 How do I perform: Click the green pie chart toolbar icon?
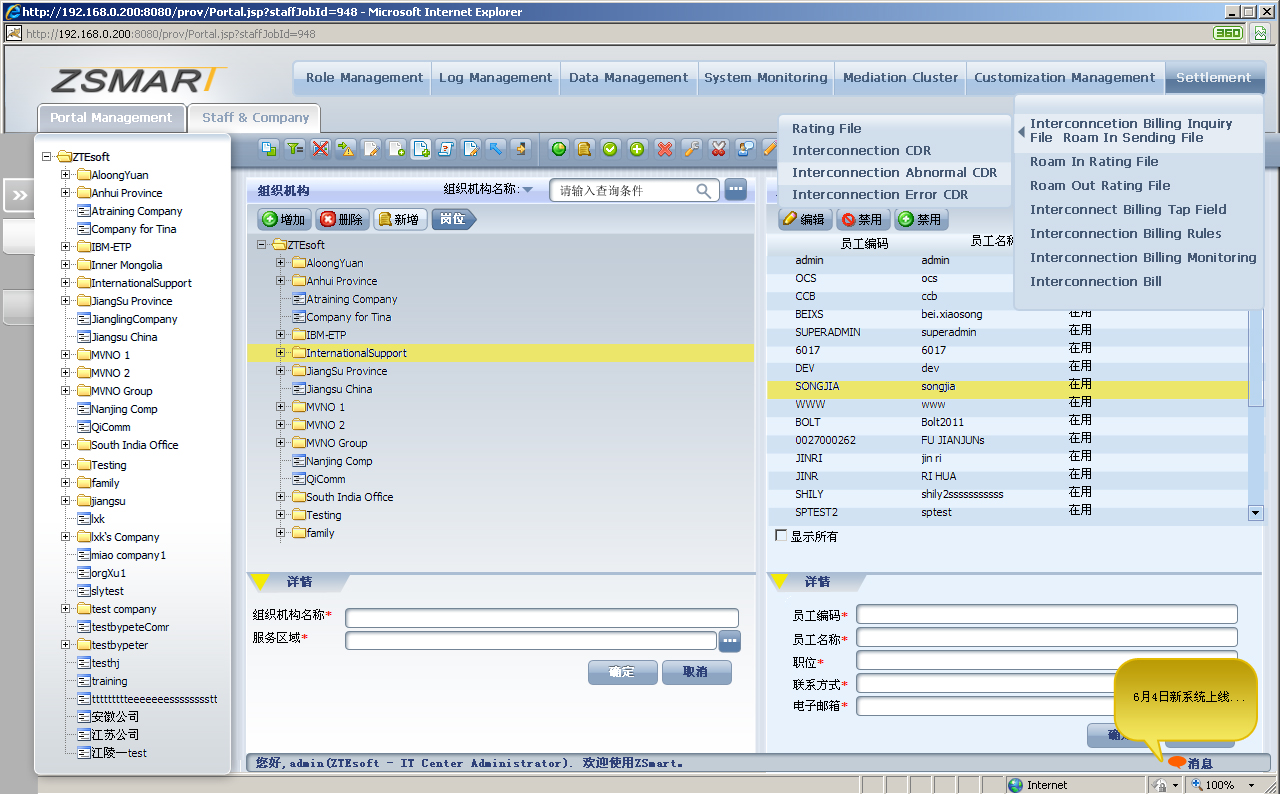click(x=558, y=149)
